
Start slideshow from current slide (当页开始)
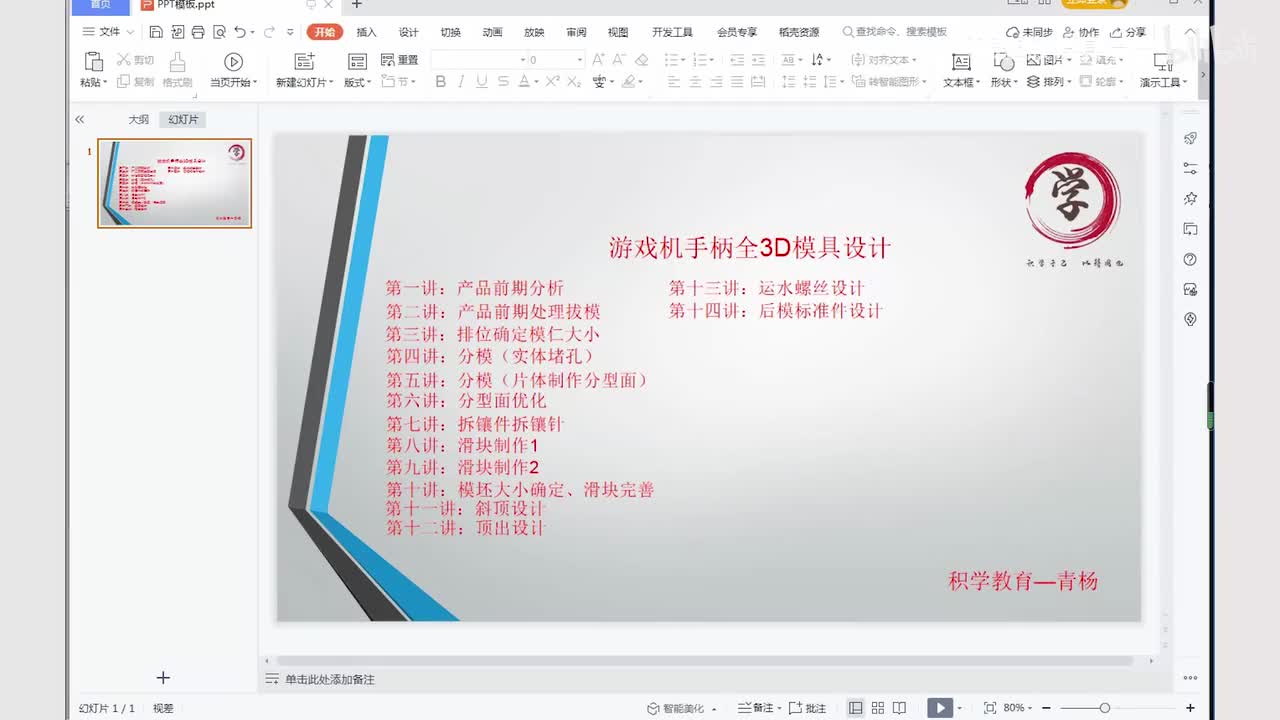(233, 62)
